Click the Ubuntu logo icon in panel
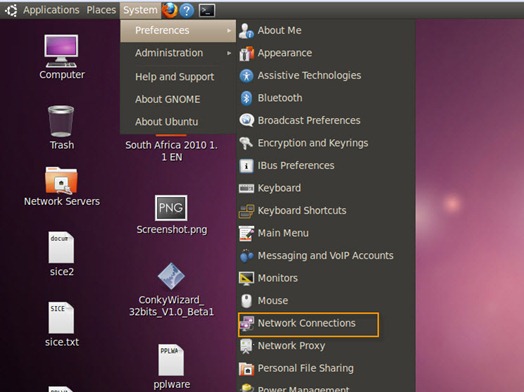Image resolution: width=524 pixels, height=392 pixels. (11, 10)
